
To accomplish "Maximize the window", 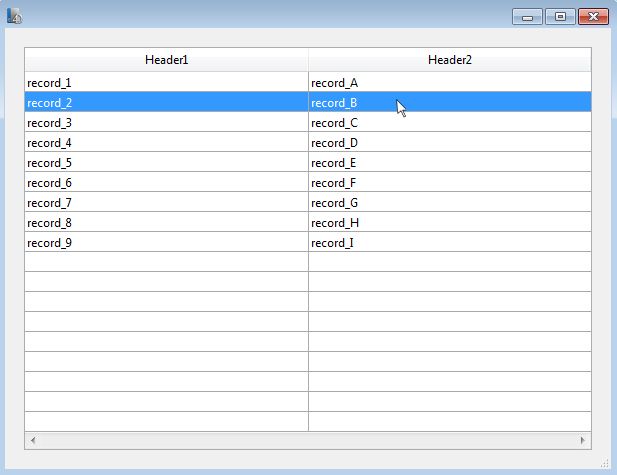I will [x=560, y=17].
